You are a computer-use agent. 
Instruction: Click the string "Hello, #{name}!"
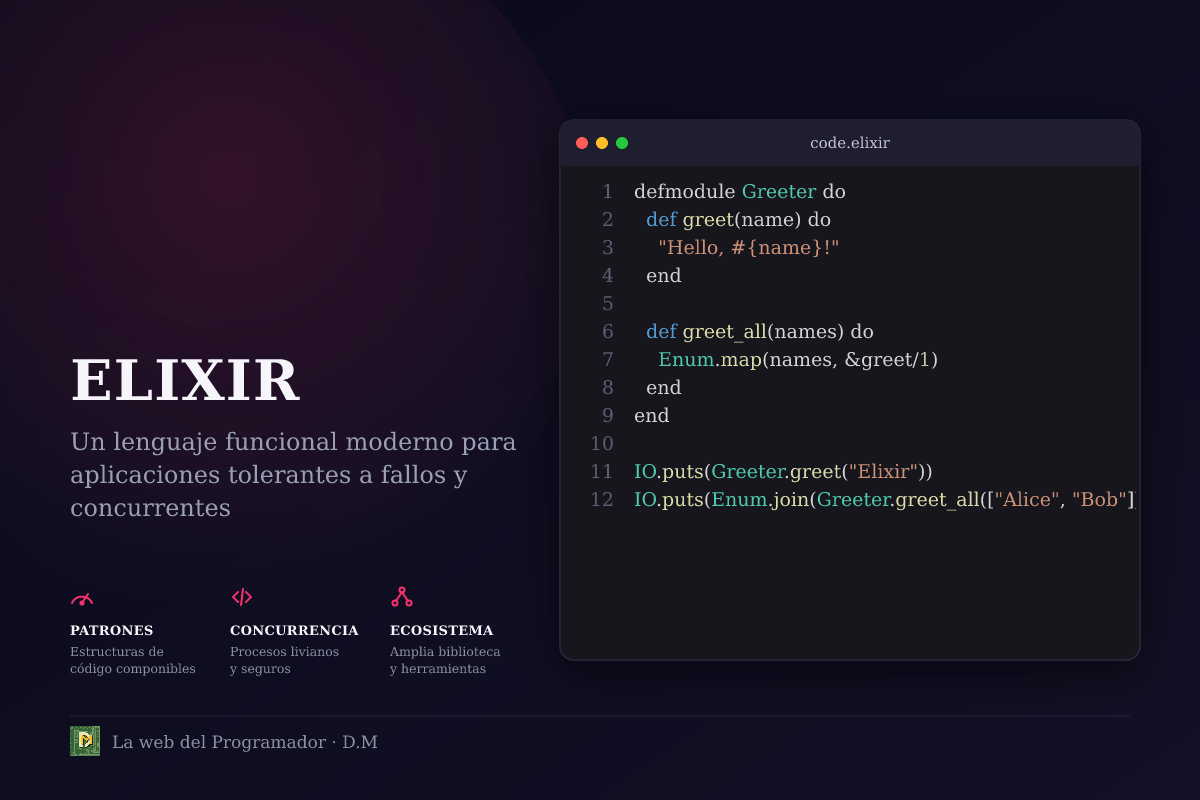click(x=748, y=247)
